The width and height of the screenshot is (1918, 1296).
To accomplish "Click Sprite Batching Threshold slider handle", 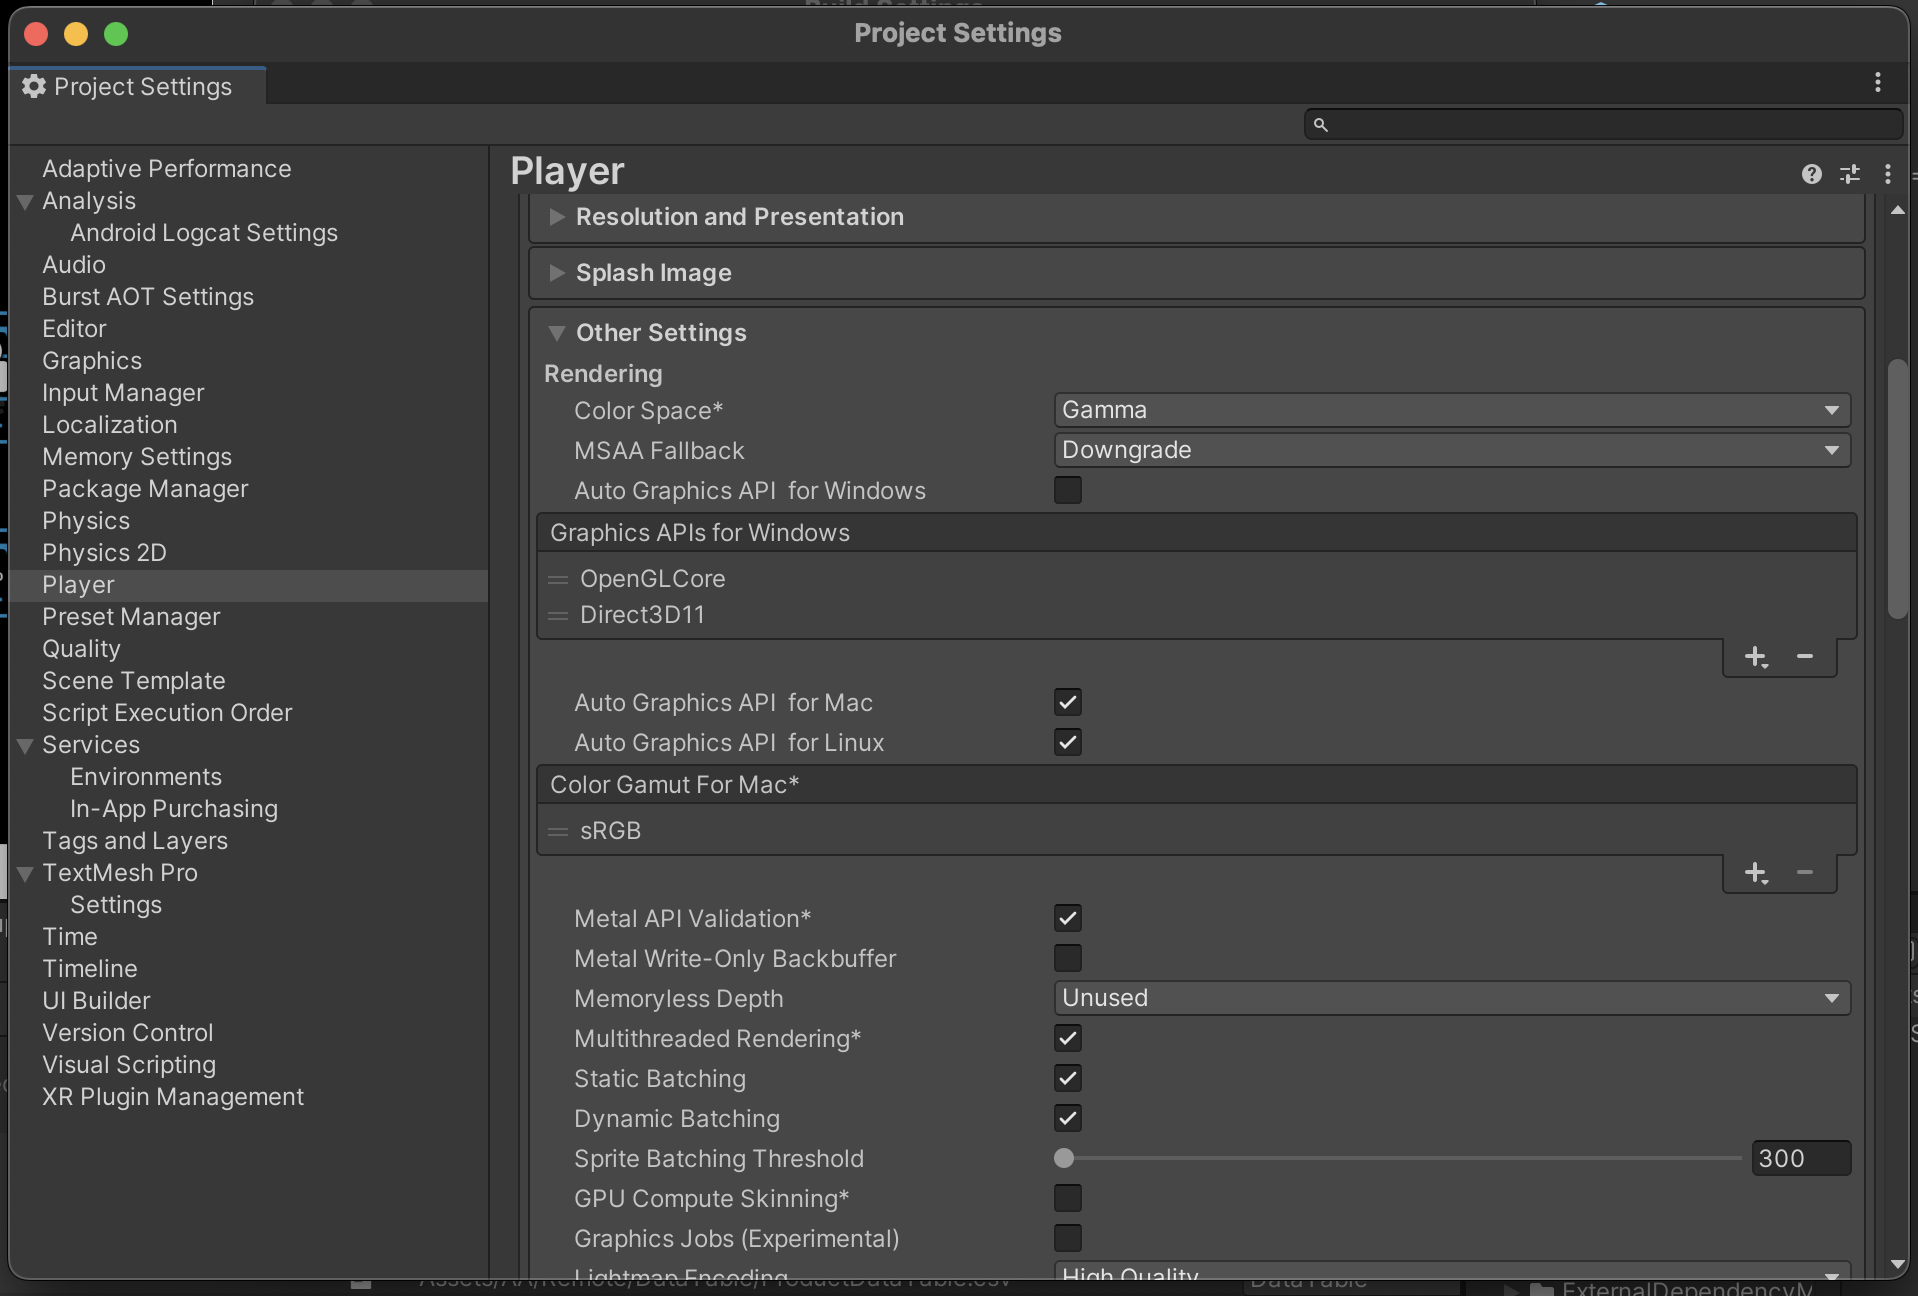I will click(1064, 1158).
